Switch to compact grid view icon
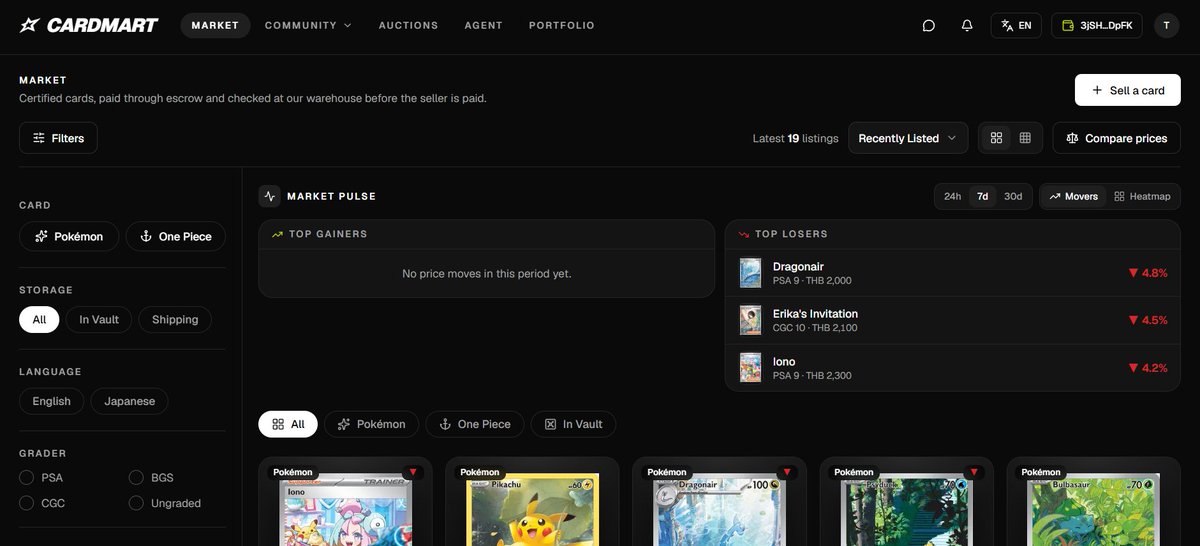Image resolution: width=1200 pixels, height=546 pixels. click(x=1025, y=138)
